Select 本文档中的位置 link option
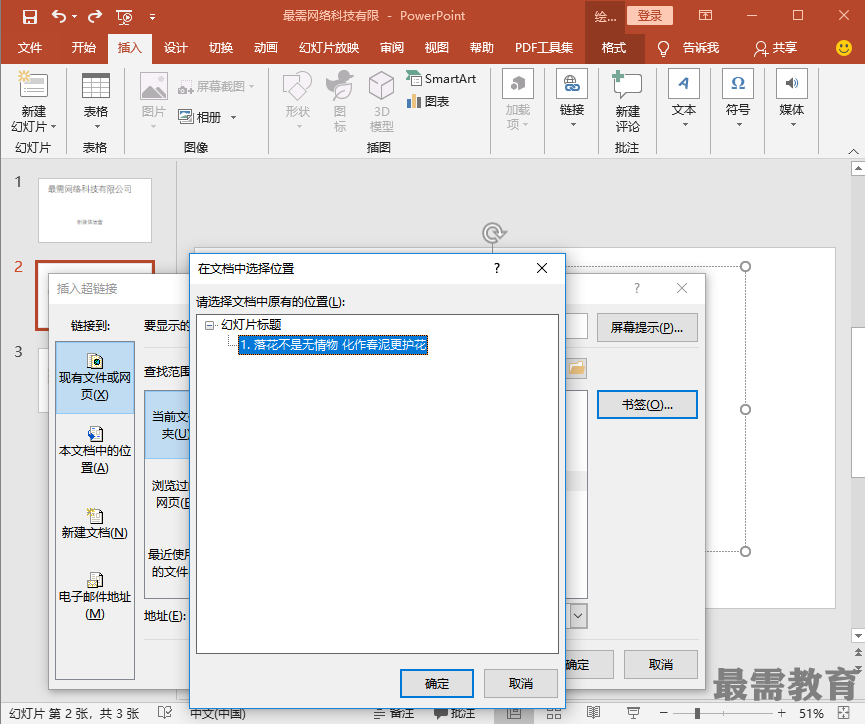865x724 pixels. point(95,450)
